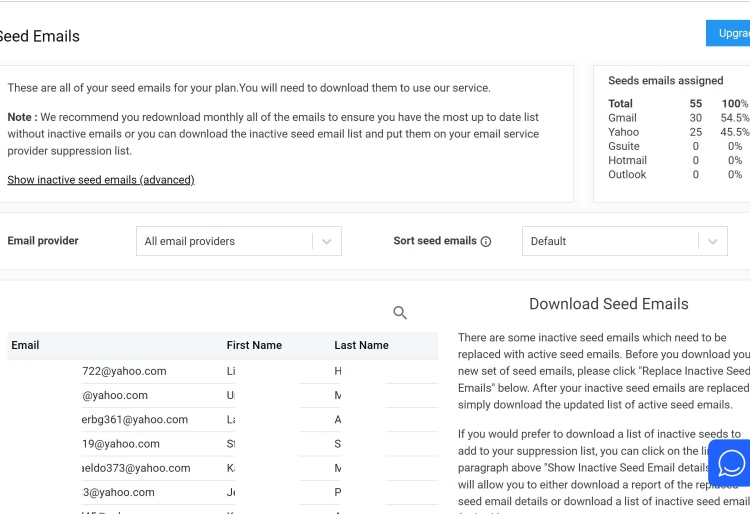Viewport: 750px width, 515px height.
Task: Select the row ending in 722@yahoo.com
Action: [x=124, y=371]
